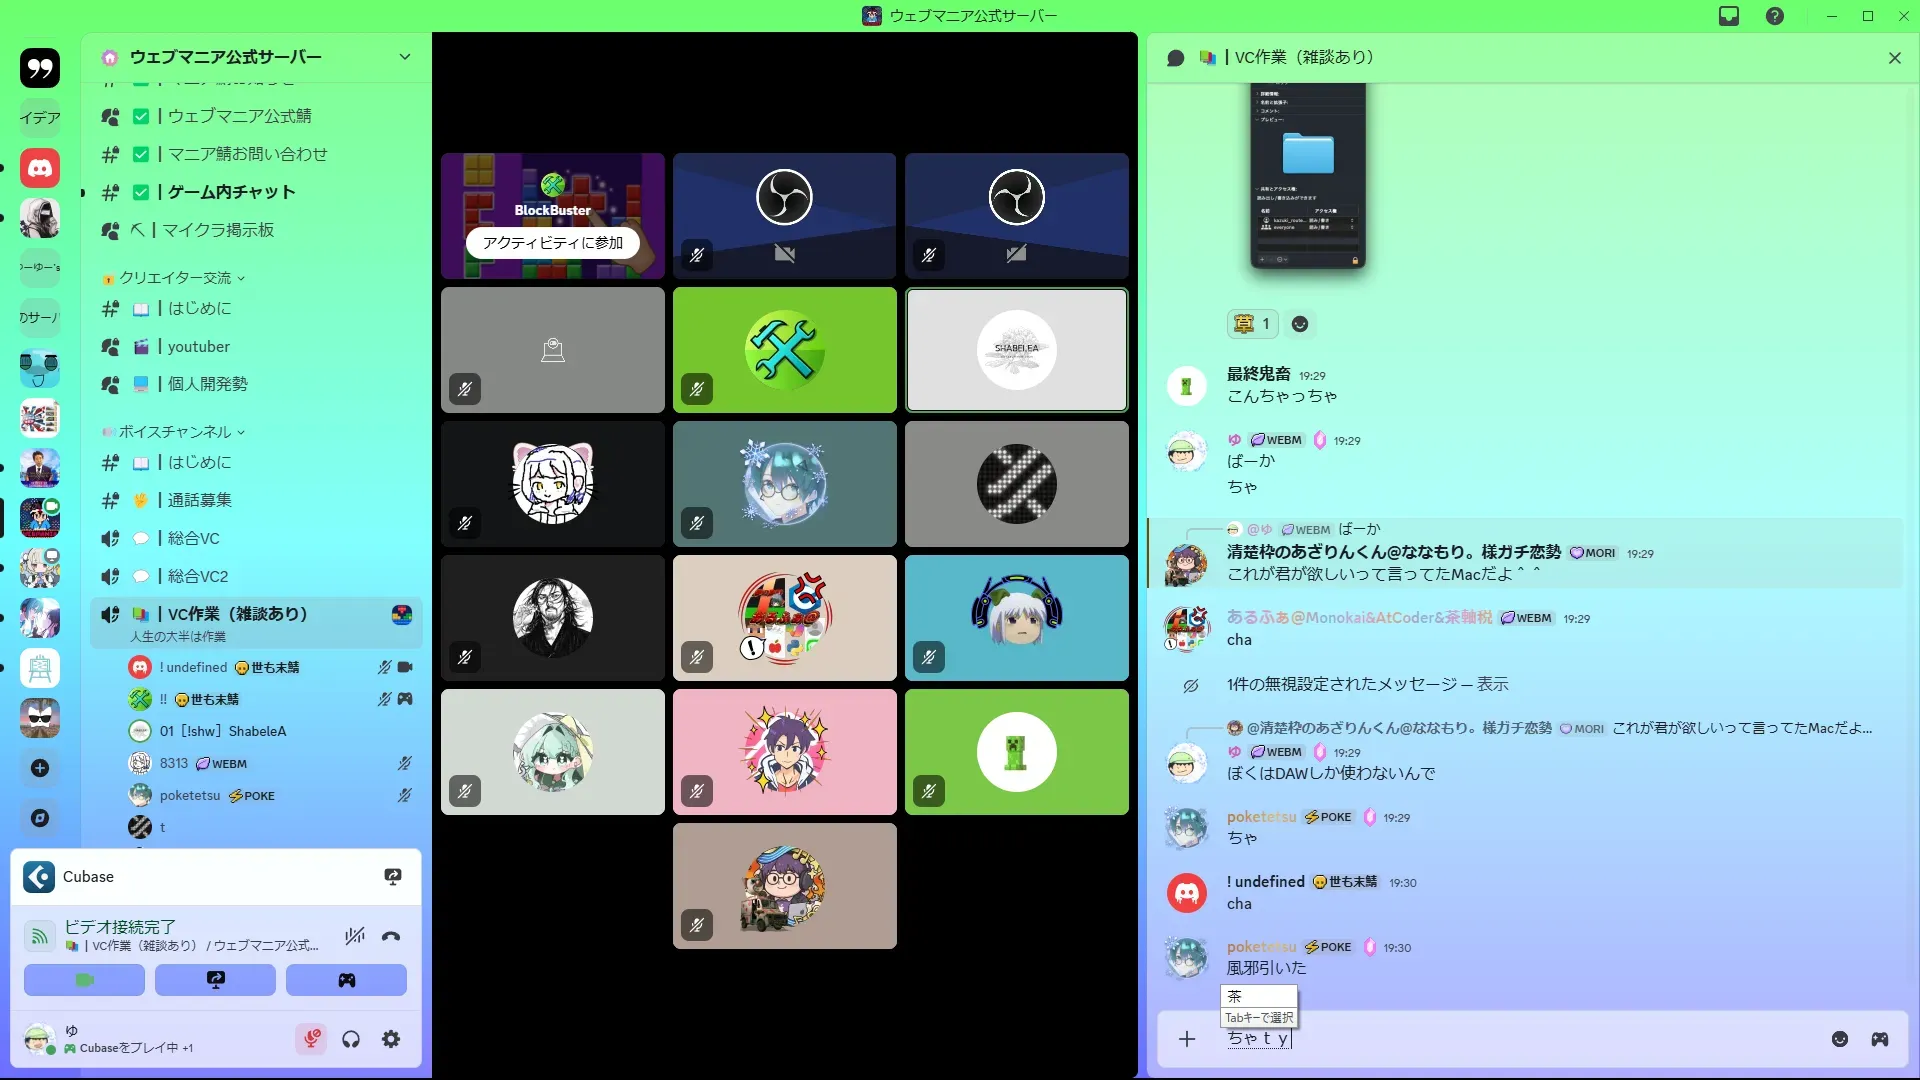The image size is (1920, 1080).
Task: Collapse the ボイスチャンネル category
Action: pos(176,432)
